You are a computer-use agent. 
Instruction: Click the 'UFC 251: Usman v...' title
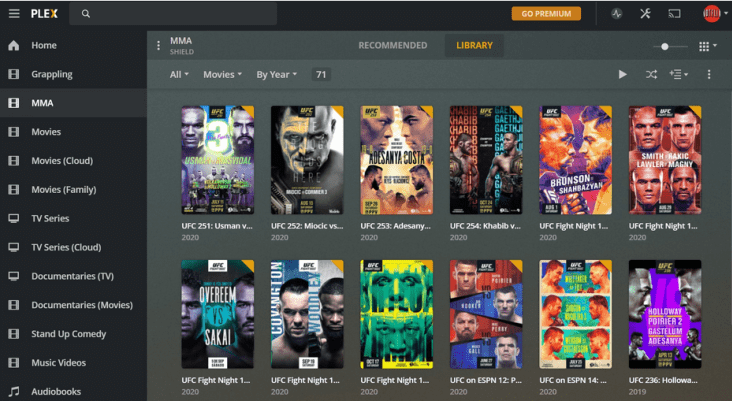tap(217, 226)
